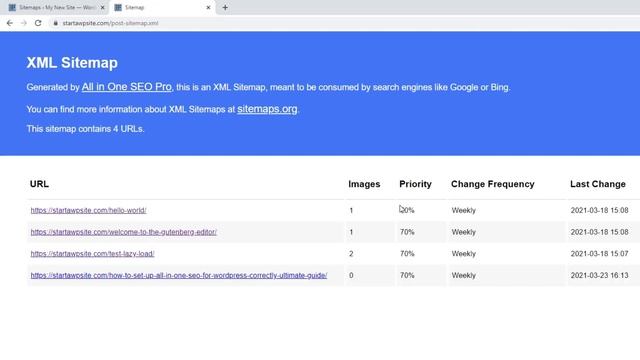Click the Priority column header
Image resolution: width=640 pixels, height=360 pixels.
click(415, 184)
